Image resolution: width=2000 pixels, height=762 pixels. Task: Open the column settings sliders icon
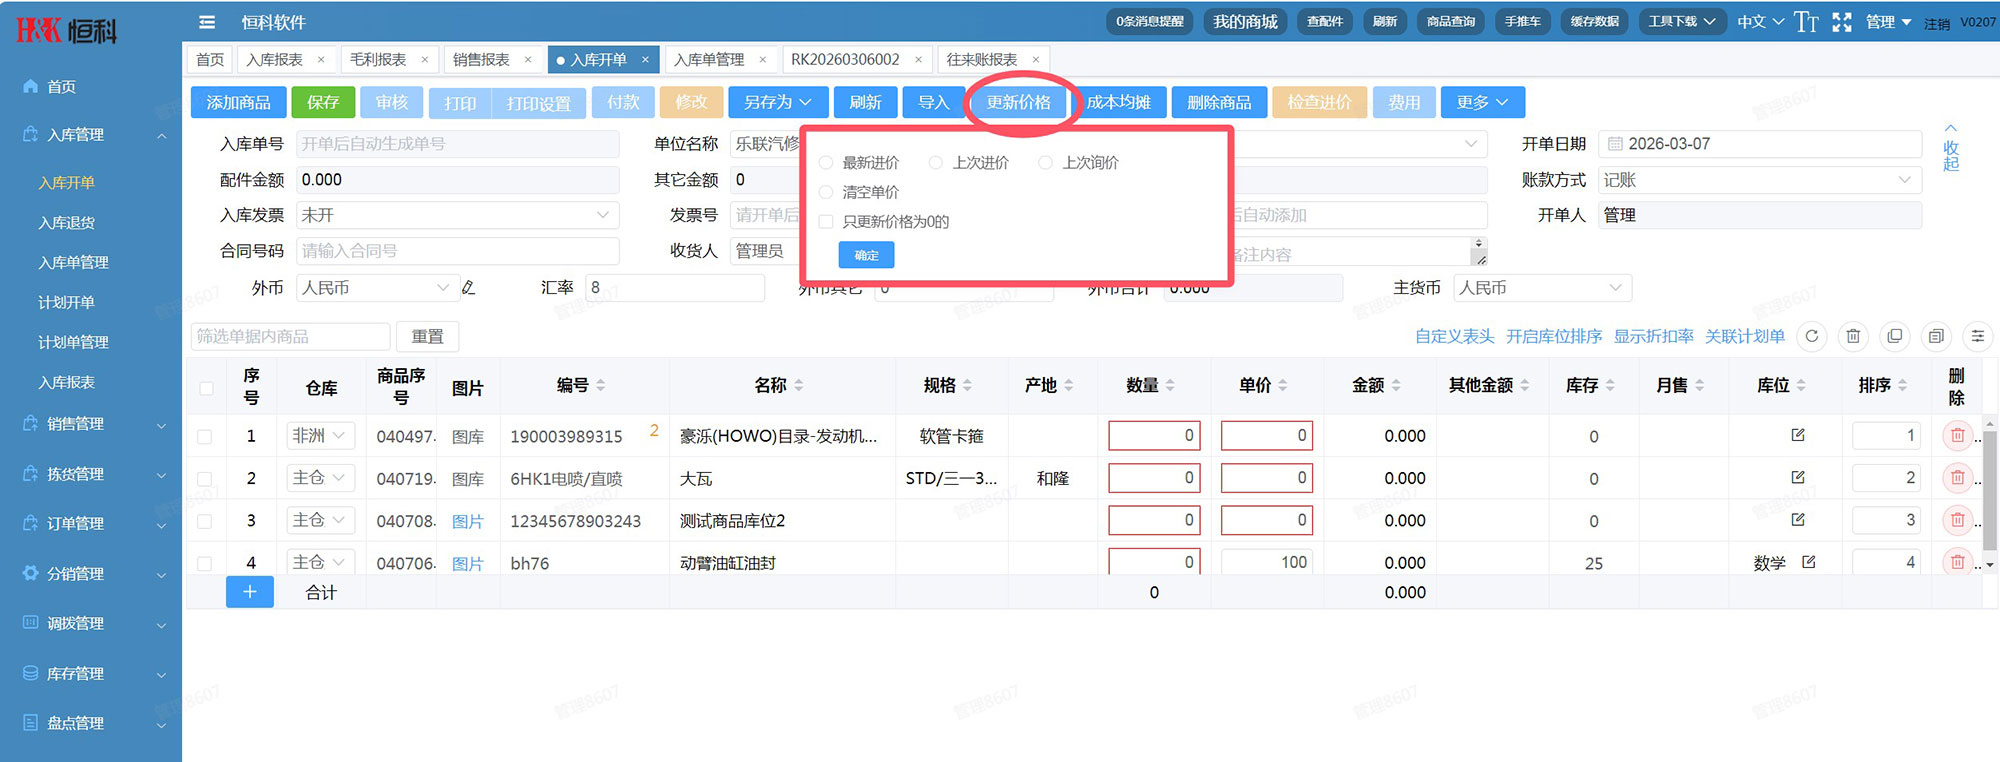(1977, 336)
